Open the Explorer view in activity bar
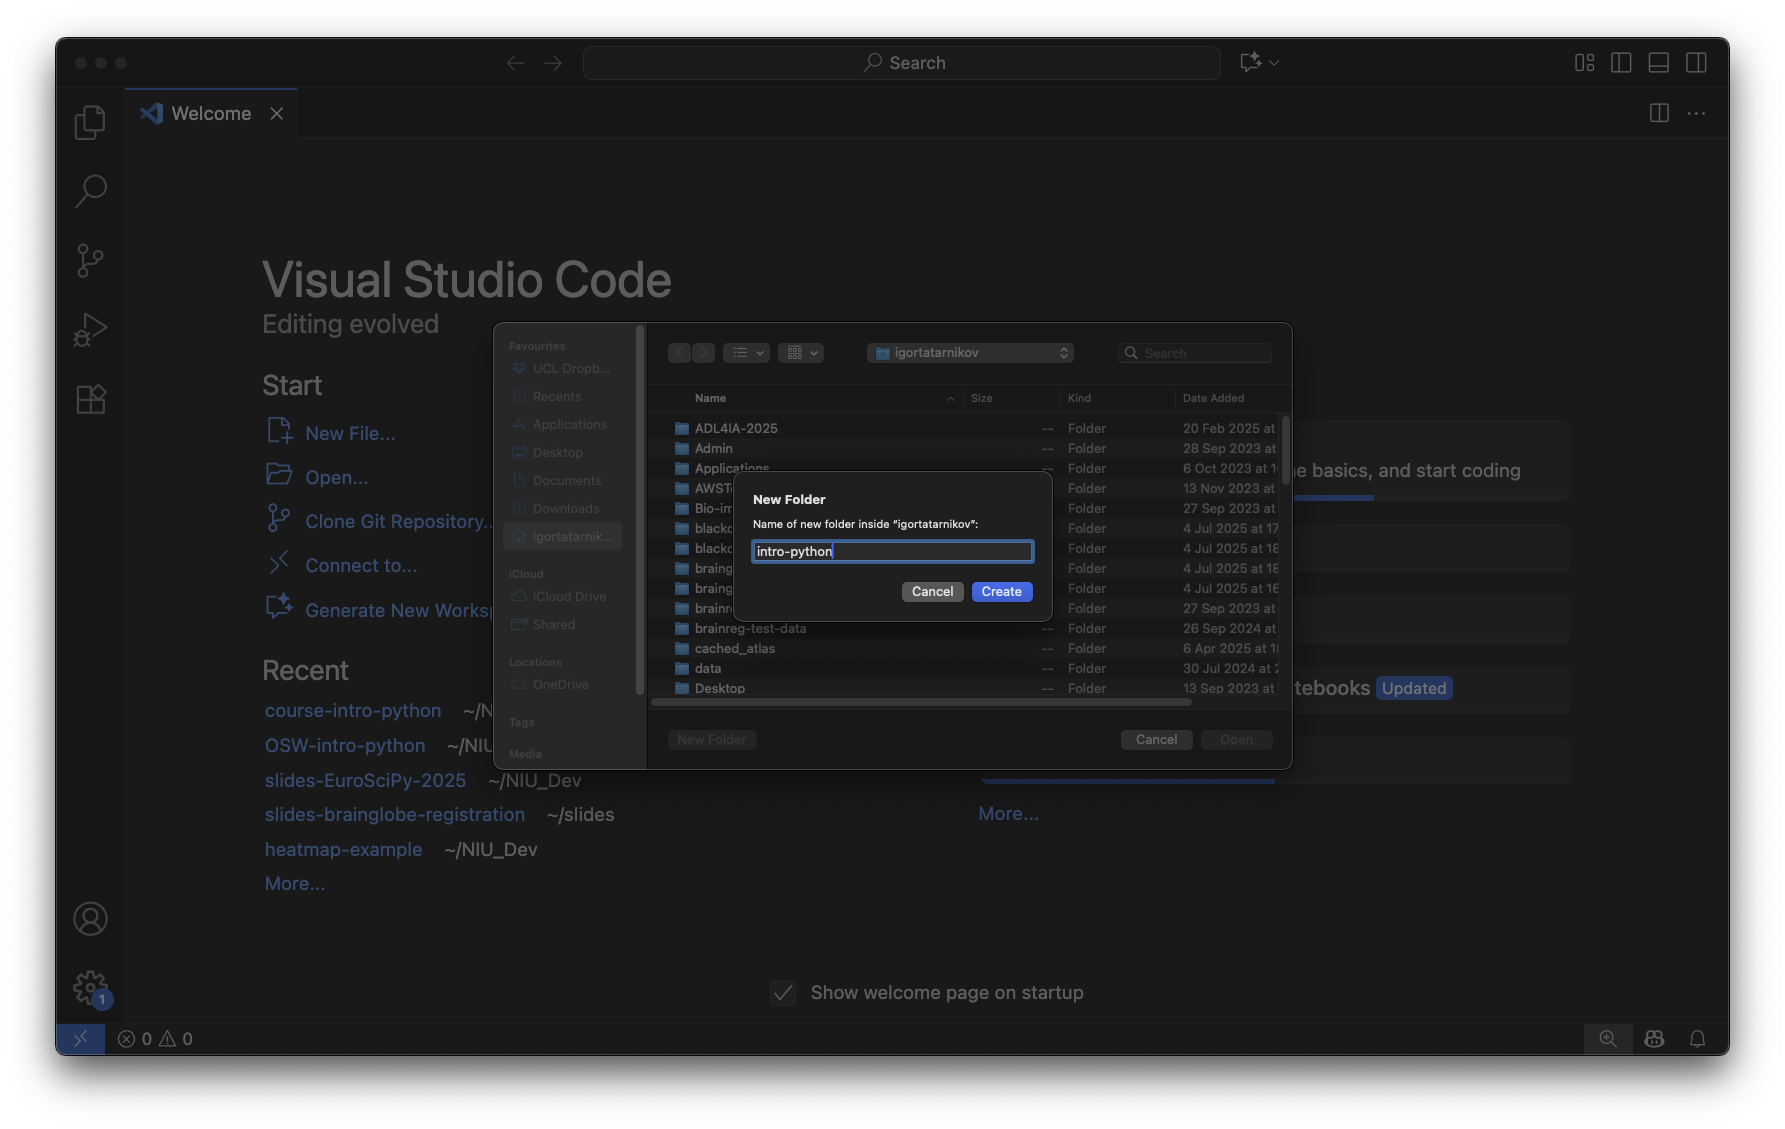This screenshot has height=1129, width=1785. point(90,122)
